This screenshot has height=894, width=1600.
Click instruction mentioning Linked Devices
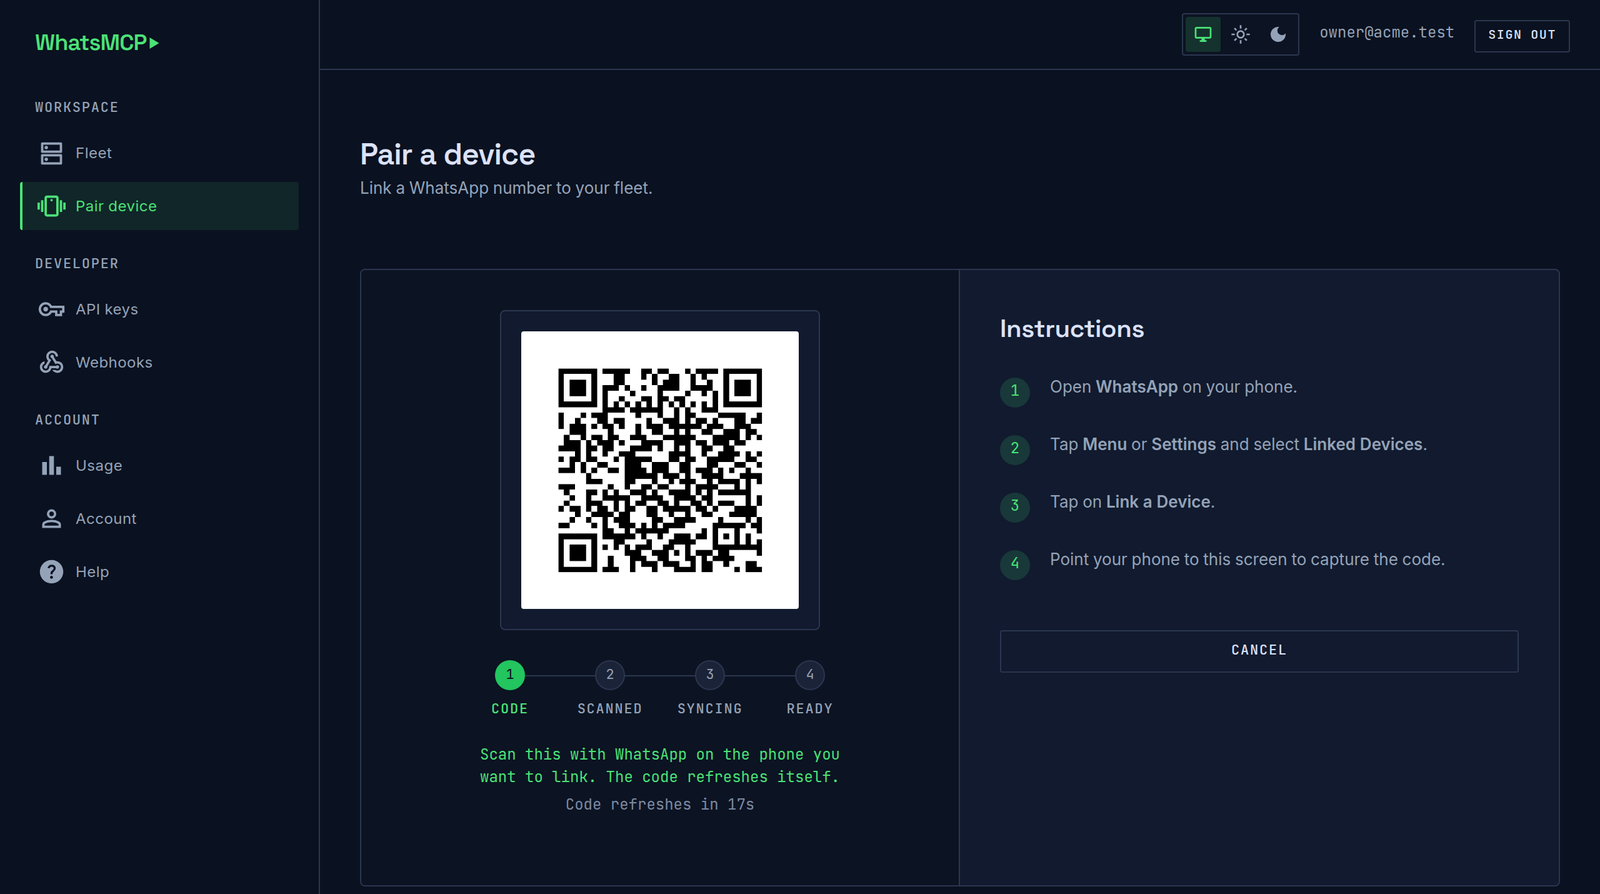point(1238,444)
